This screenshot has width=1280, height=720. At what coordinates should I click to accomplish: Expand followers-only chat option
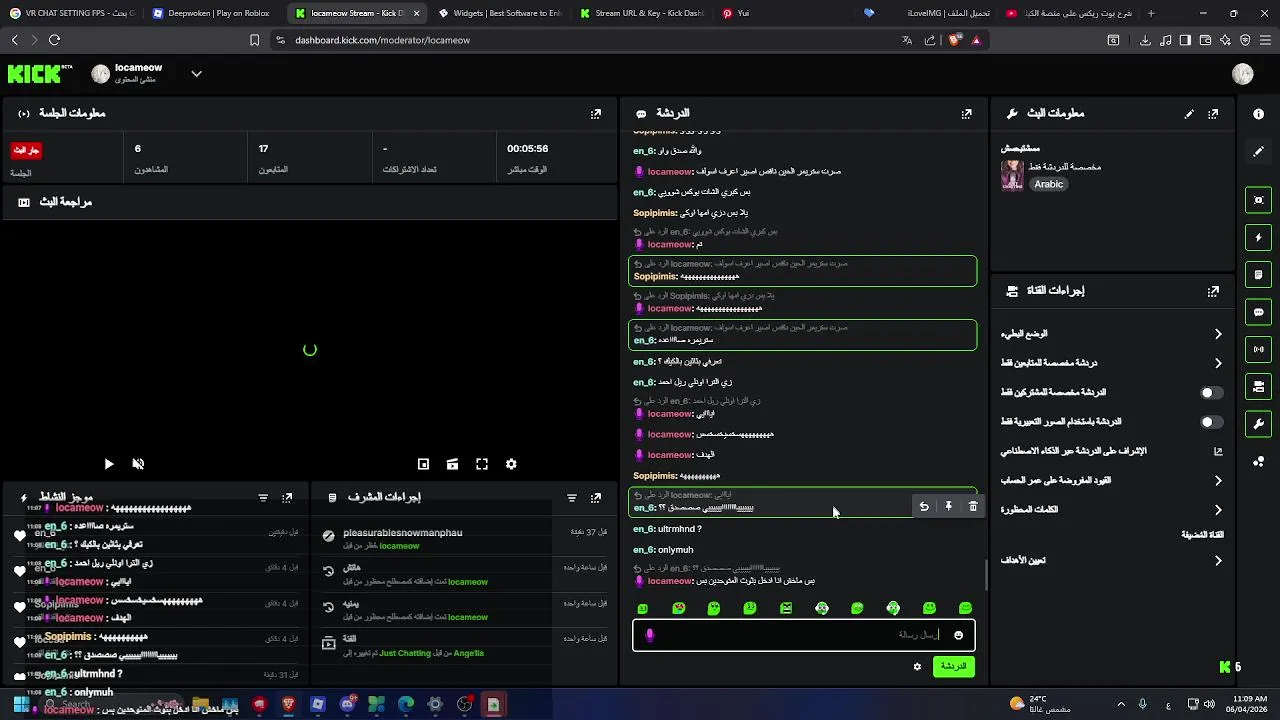(1112, 363)
